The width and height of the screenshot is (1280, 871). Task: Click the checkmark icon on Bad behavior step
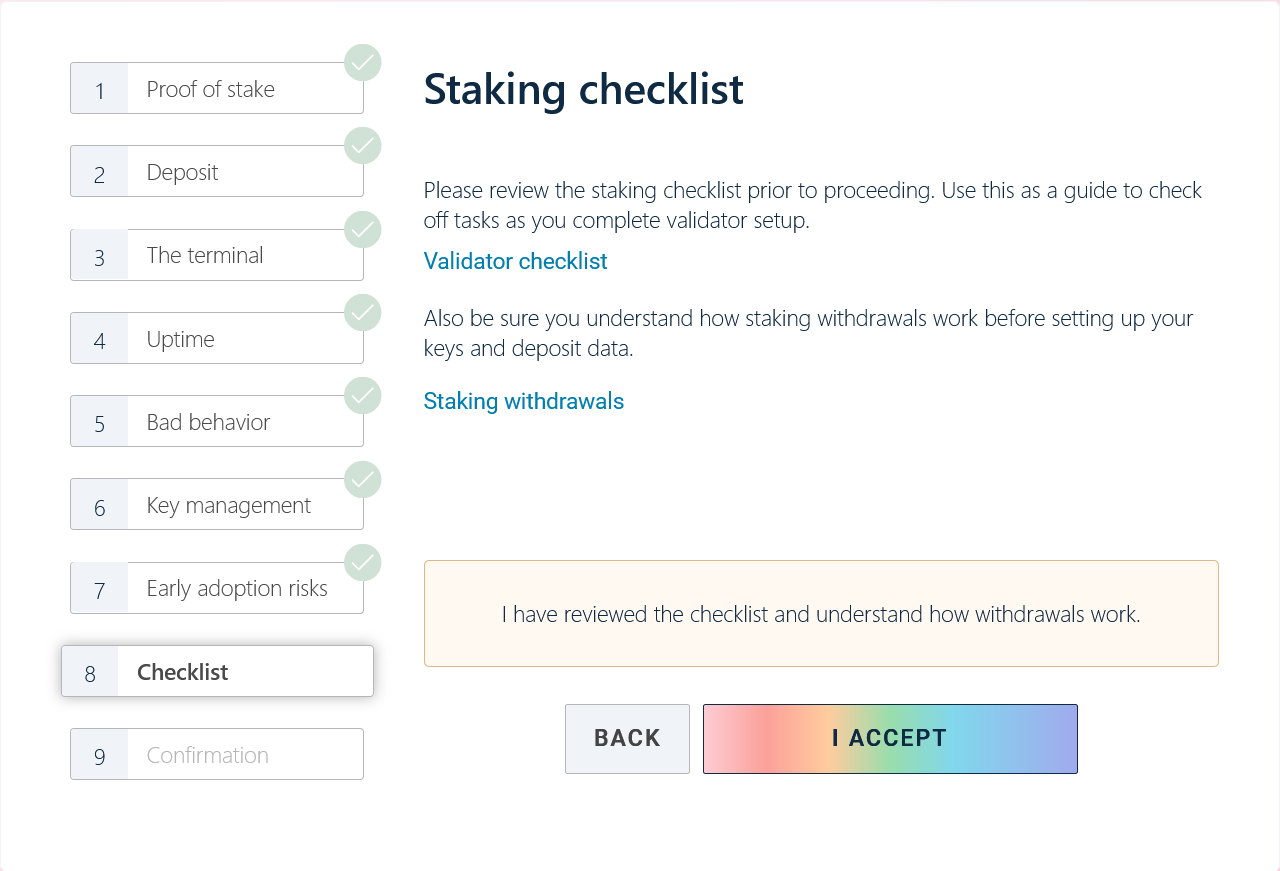(x=363, y=396)
